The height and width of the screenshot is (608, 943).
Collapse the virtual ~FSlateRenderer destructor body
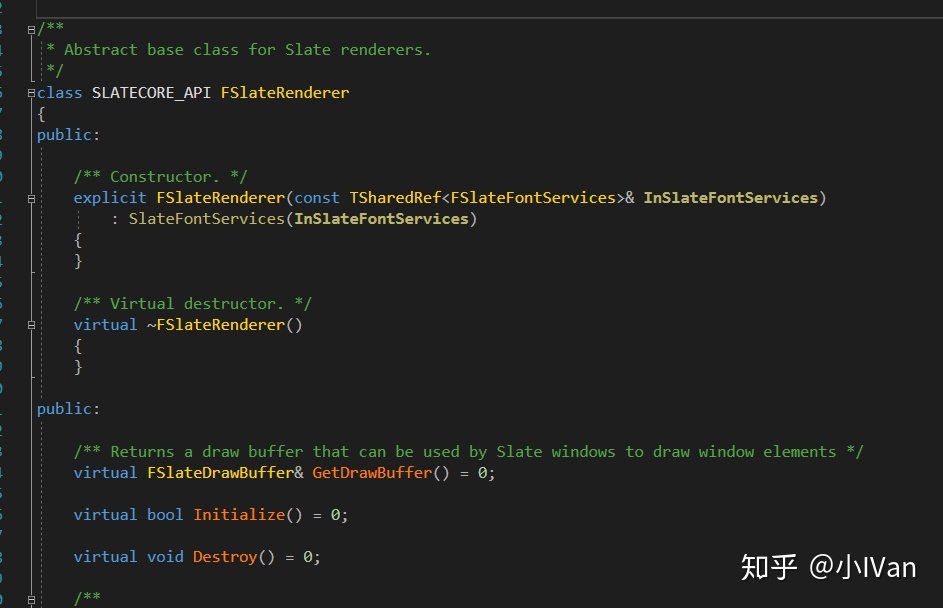tap(31, 325)
